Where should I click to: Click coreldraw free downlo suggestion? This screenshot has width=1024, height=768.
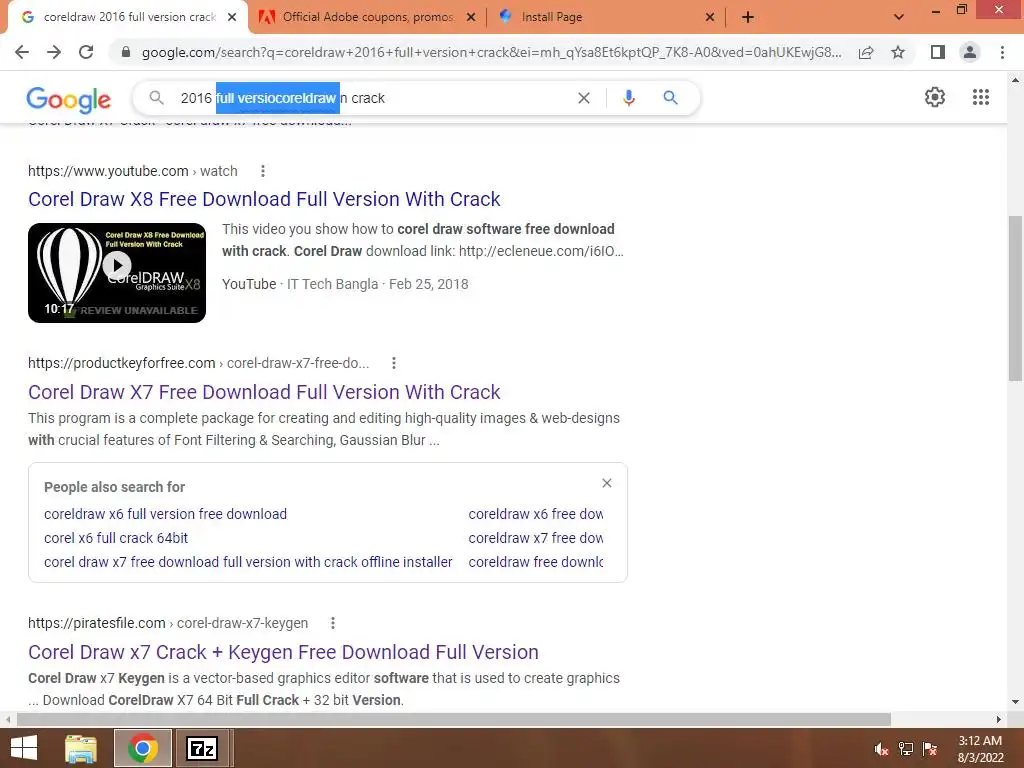(x=536, y=562)
